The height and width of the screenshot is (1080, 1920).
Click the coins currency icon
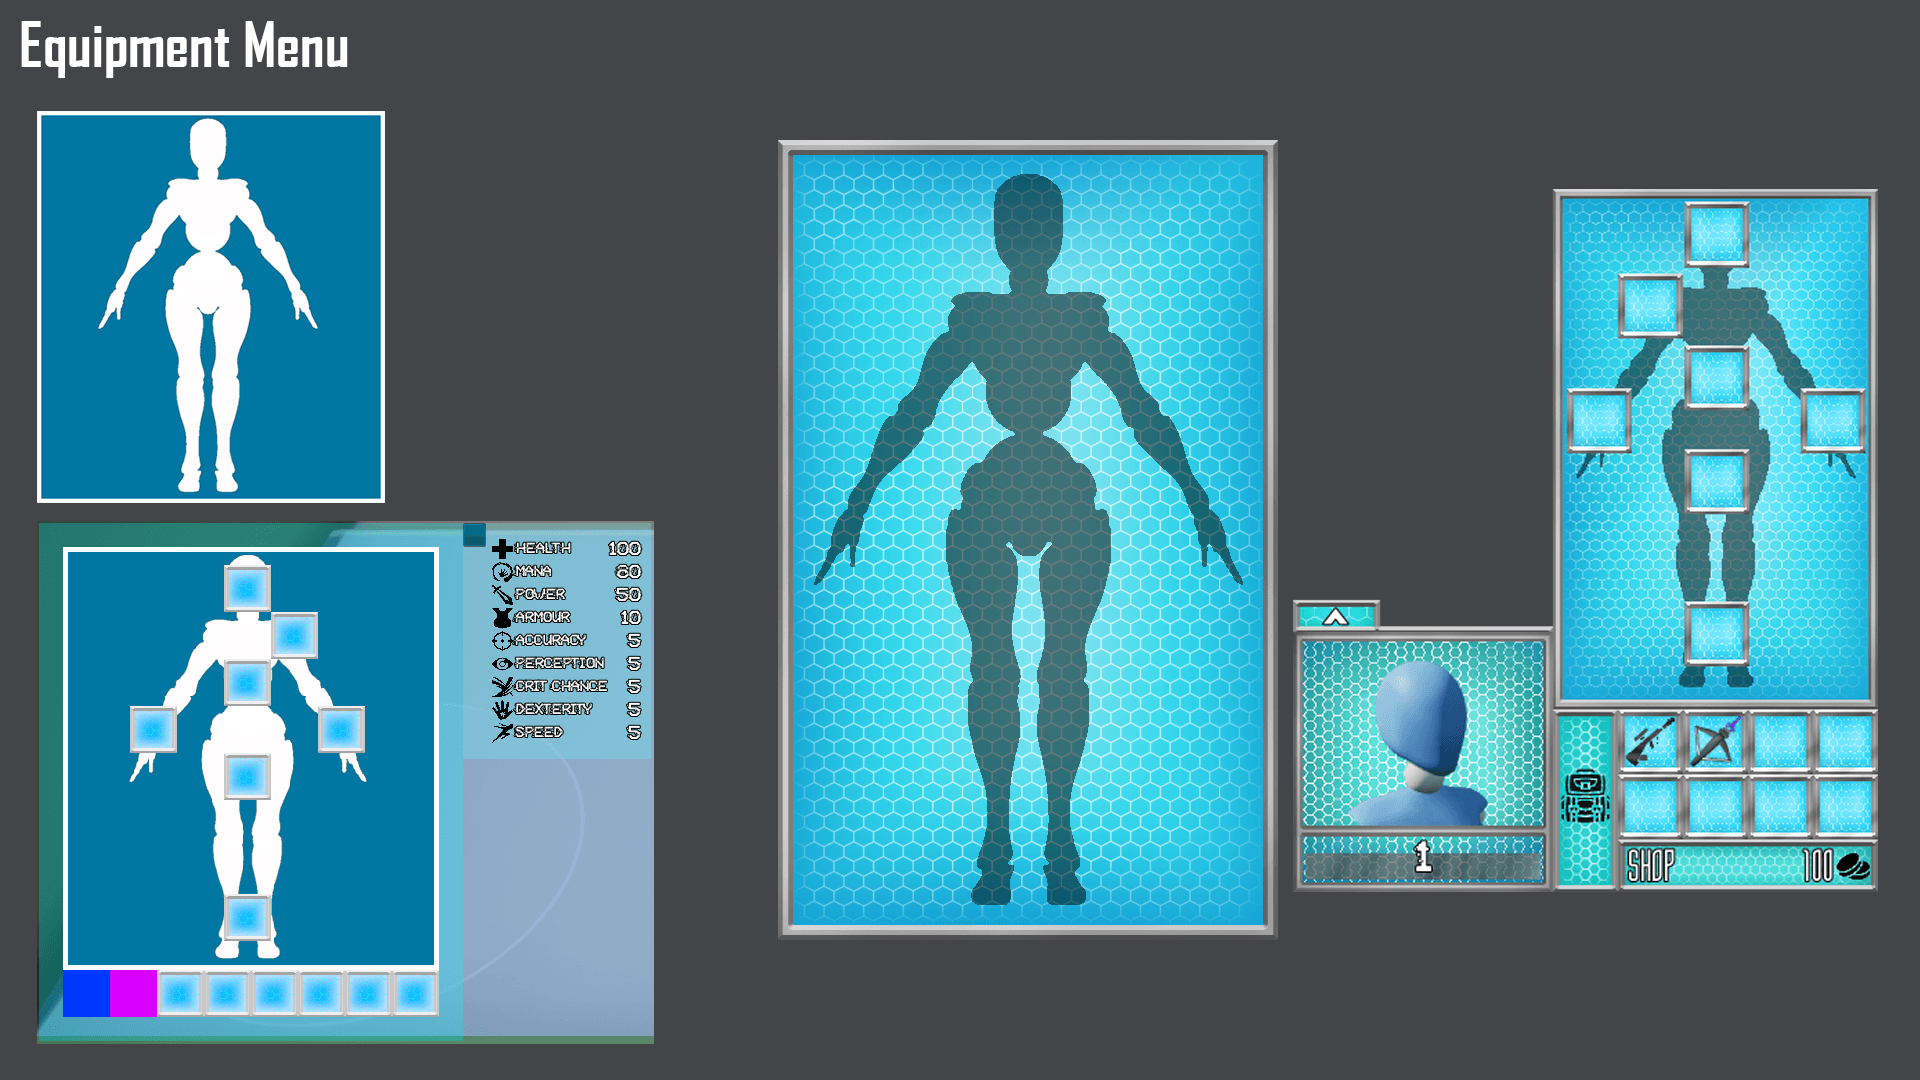[x=1853, y=865]
